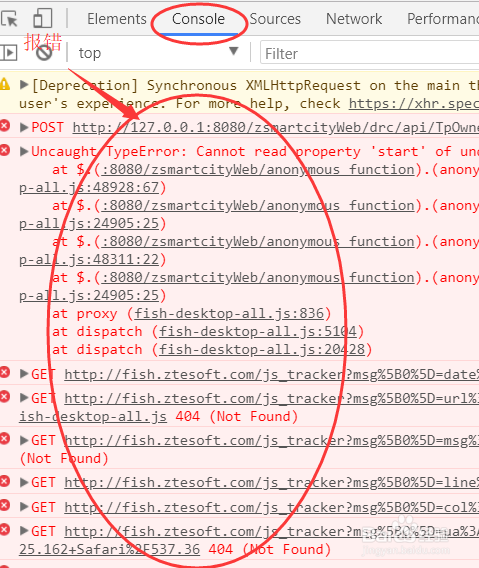The width and height of the screenshot is (479, 568).
Task: Click the Uncaught TypeError message text
Action: 255,152
